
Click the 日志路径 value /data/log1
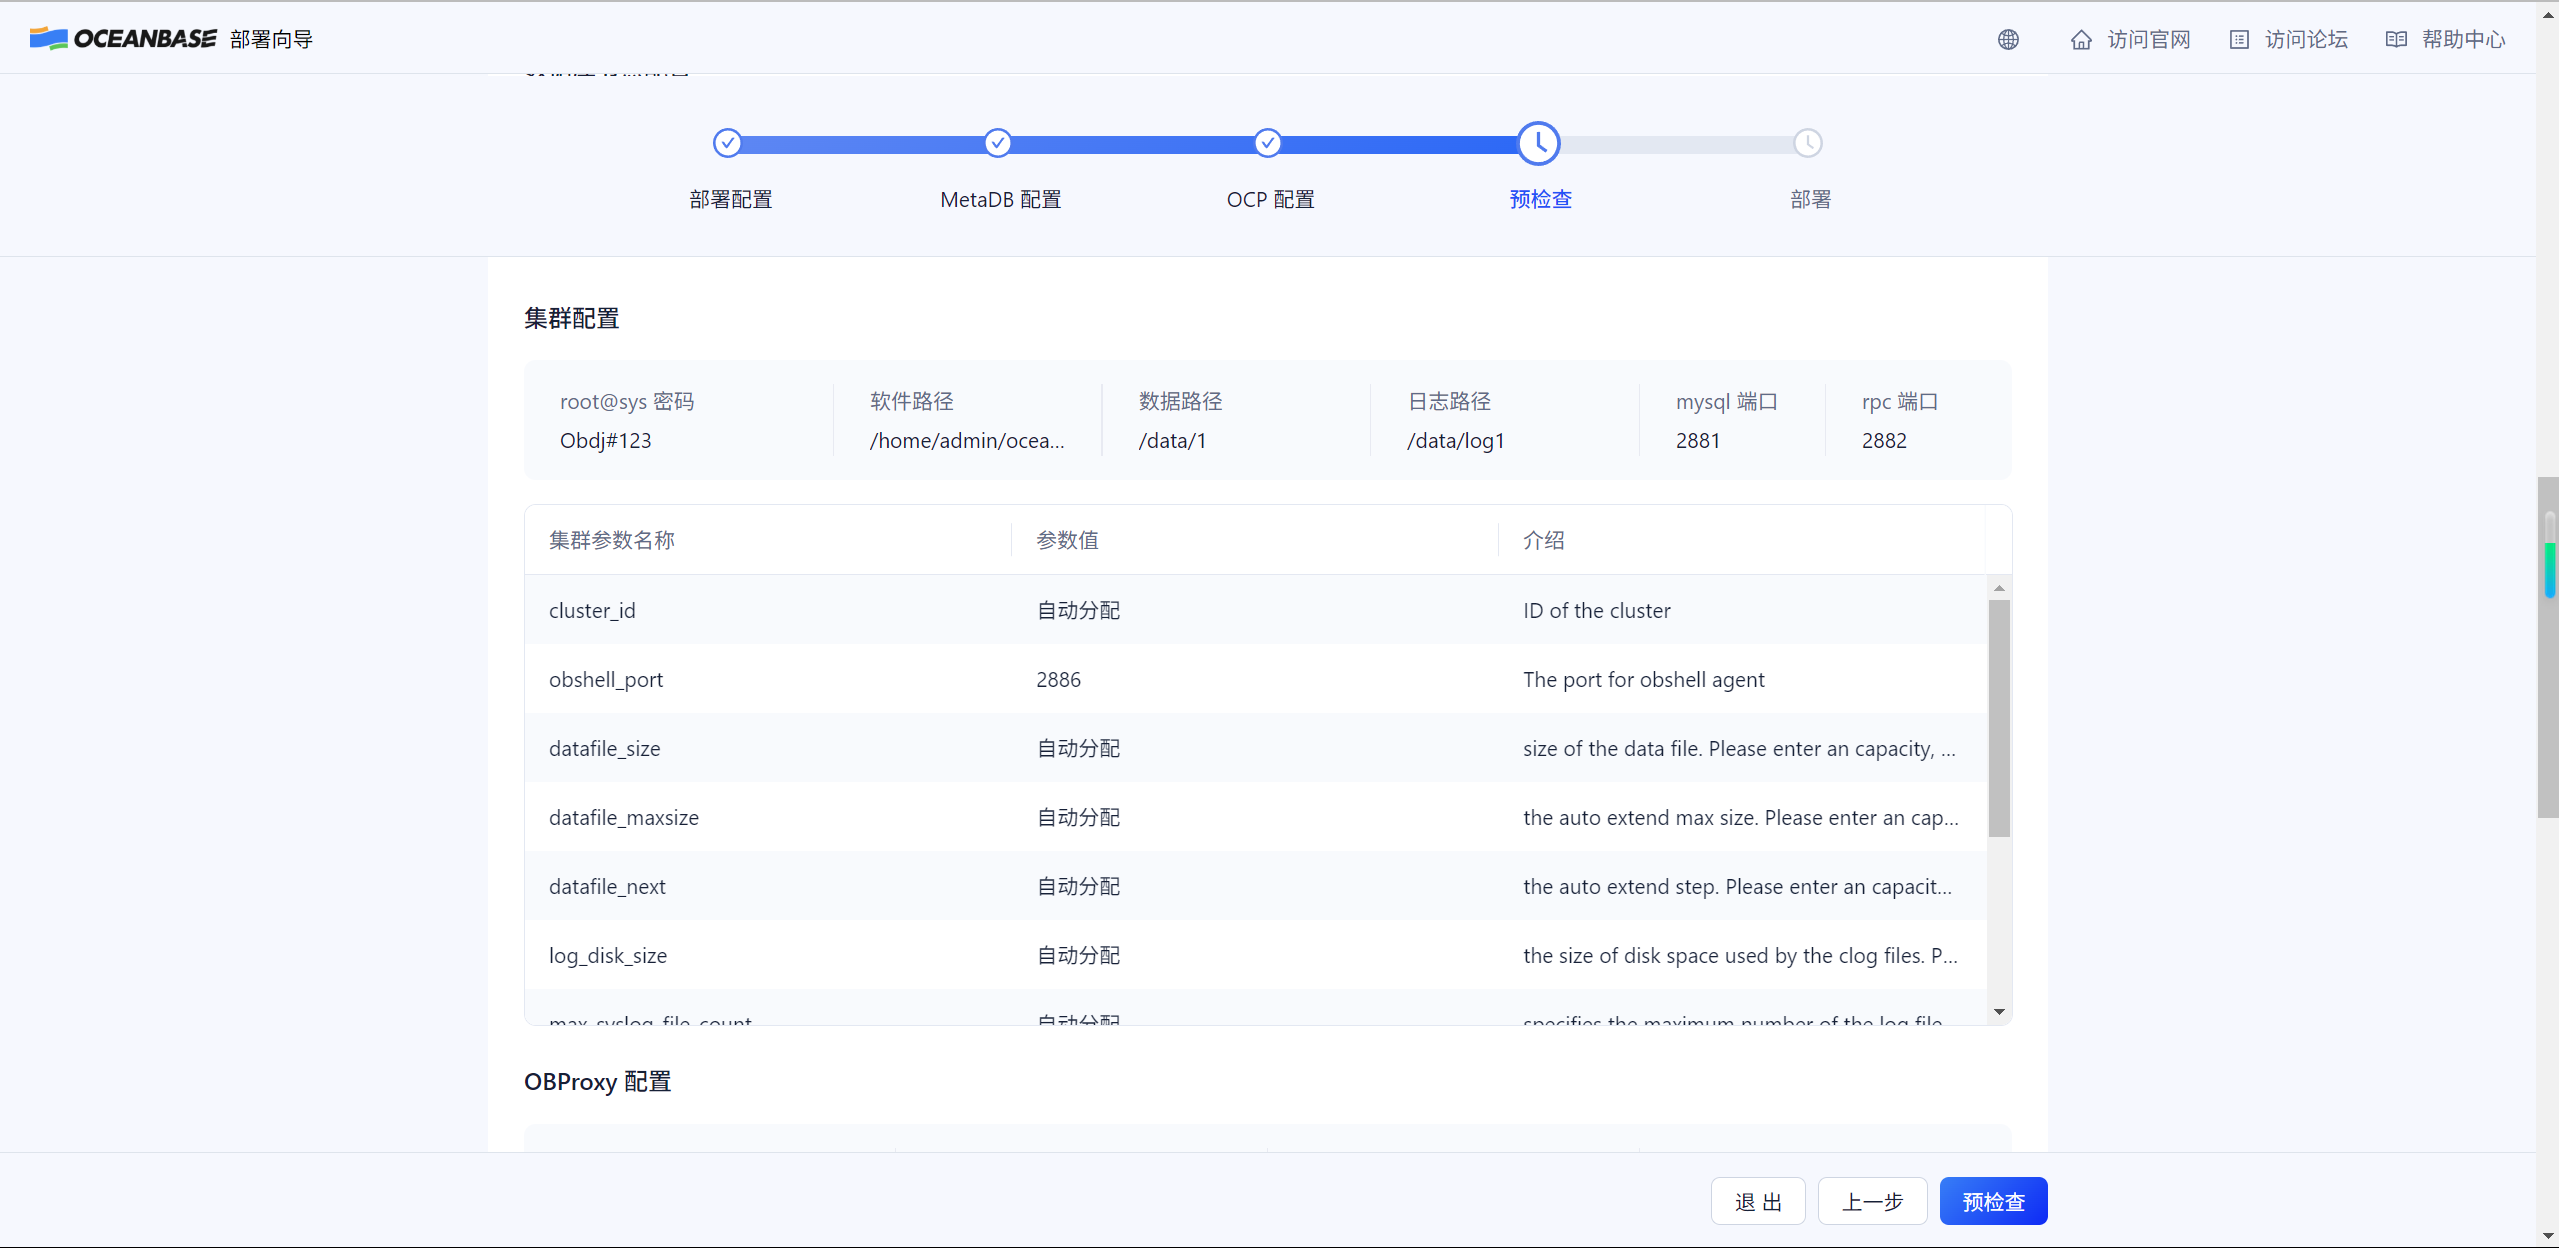coord(1456,440)
